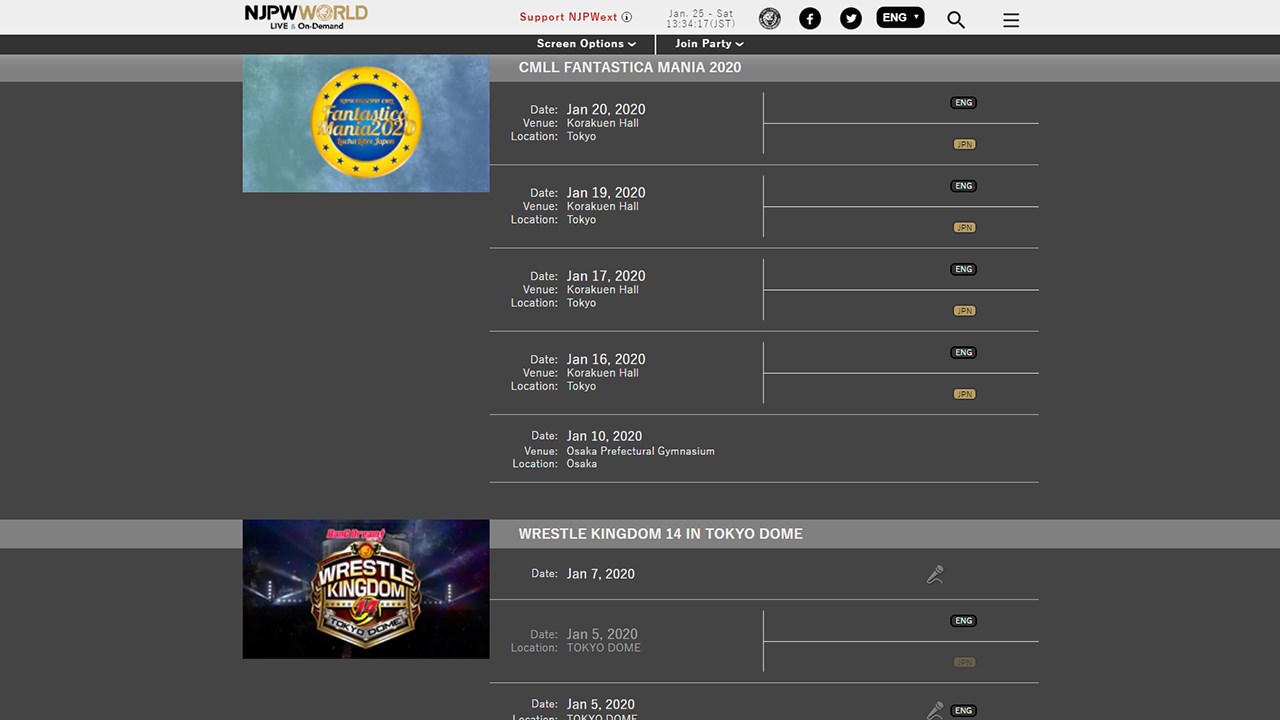Select JPN commentary for Jan 17, 2020

click(964, 311)
